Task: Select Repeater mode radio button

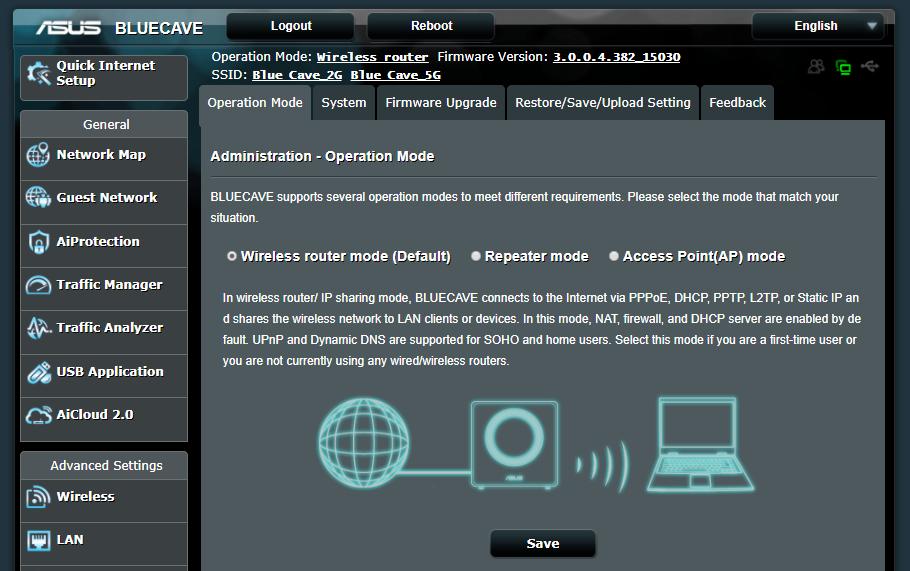Action: [476, 256]
